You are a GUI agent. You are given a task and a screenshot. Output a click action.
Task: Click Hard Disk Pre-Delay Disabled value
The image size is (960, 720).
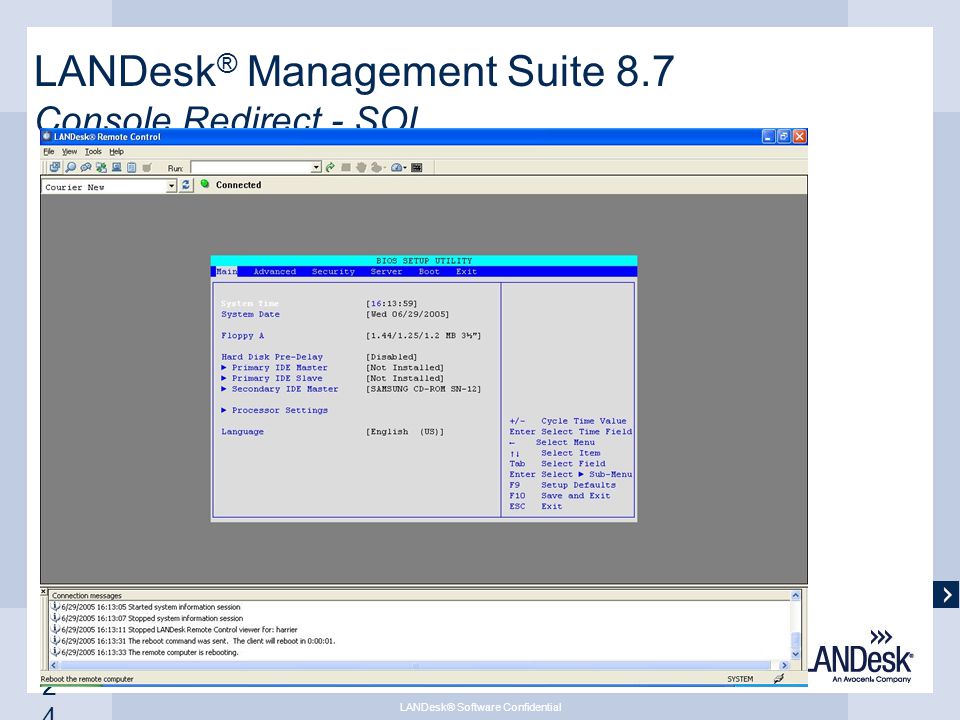[392, 357]
